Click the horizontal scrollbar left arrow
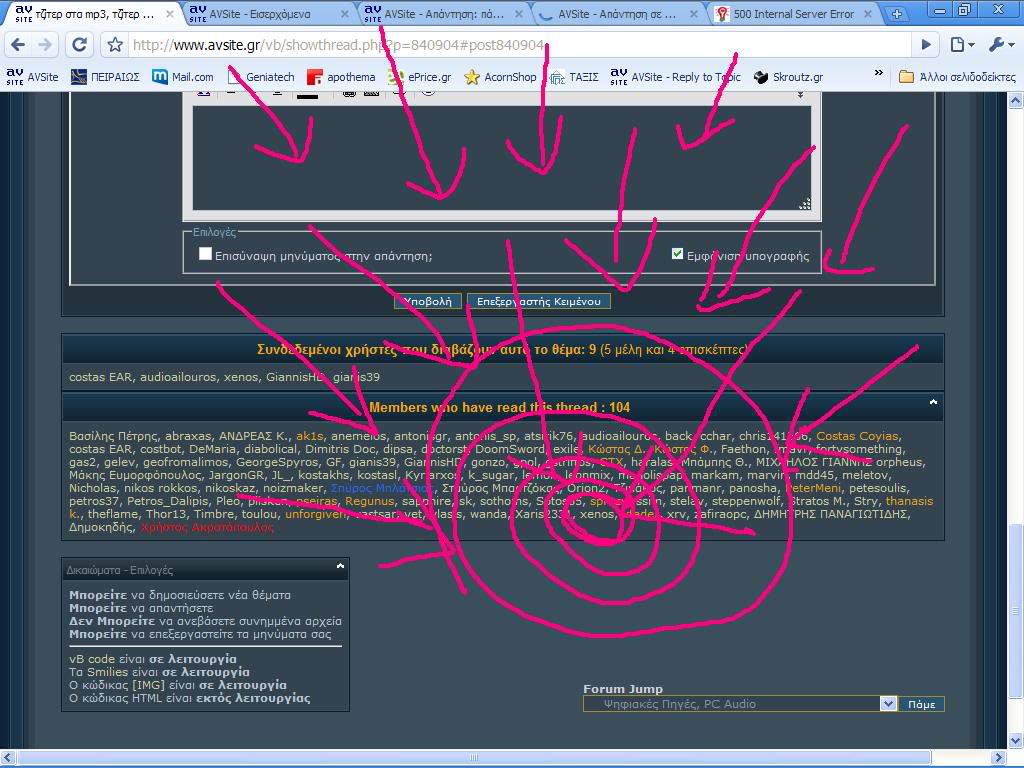1024x768 pixels. (x=8, y=758)
